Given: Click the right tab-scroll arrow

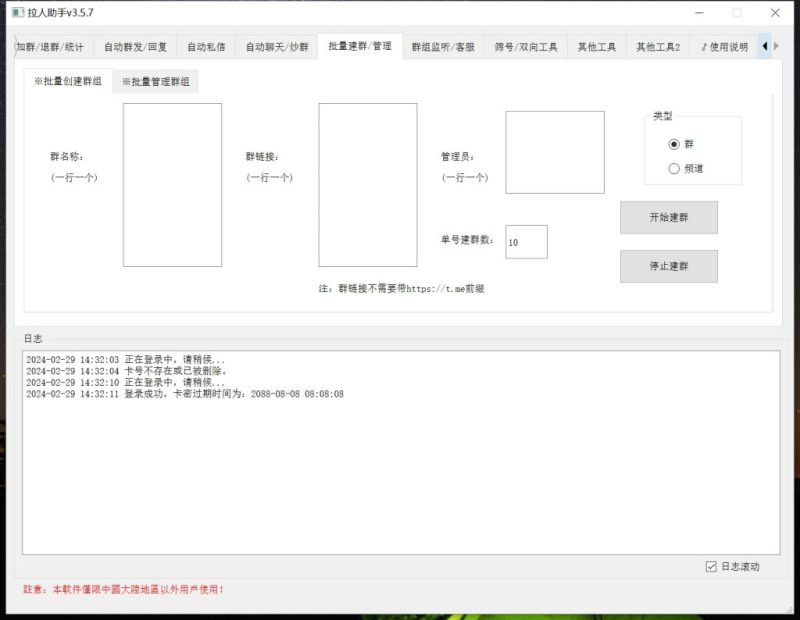Looking at the screenshot, I should point(778,45).
